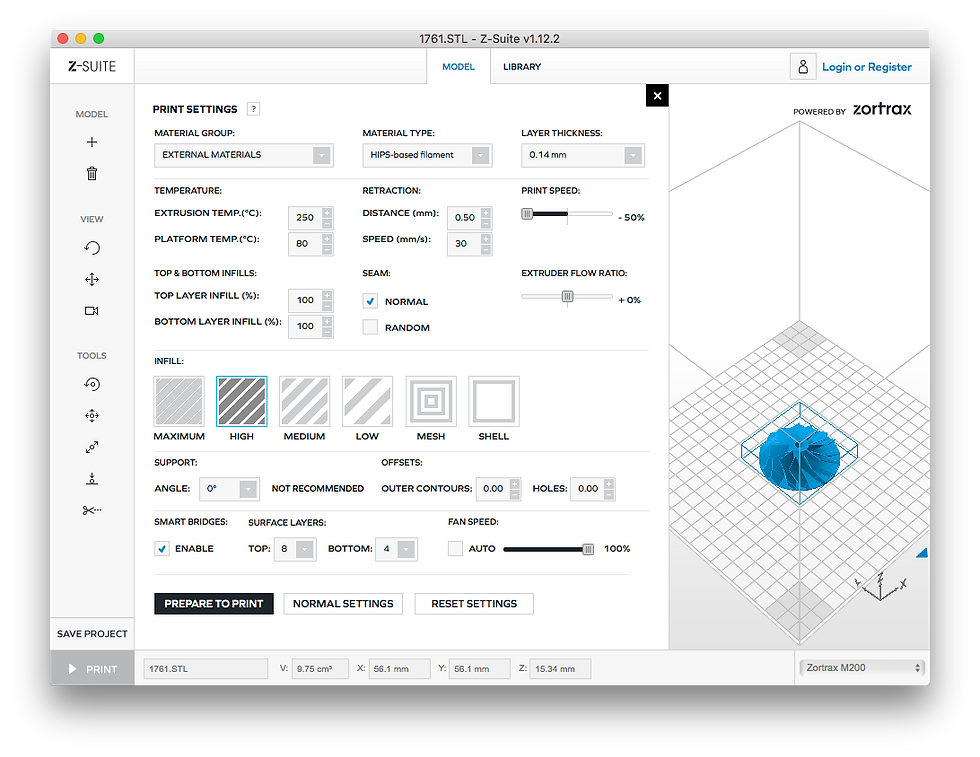Click Save Project
Viewport: 980px width, 757px height.
[92, 634]
